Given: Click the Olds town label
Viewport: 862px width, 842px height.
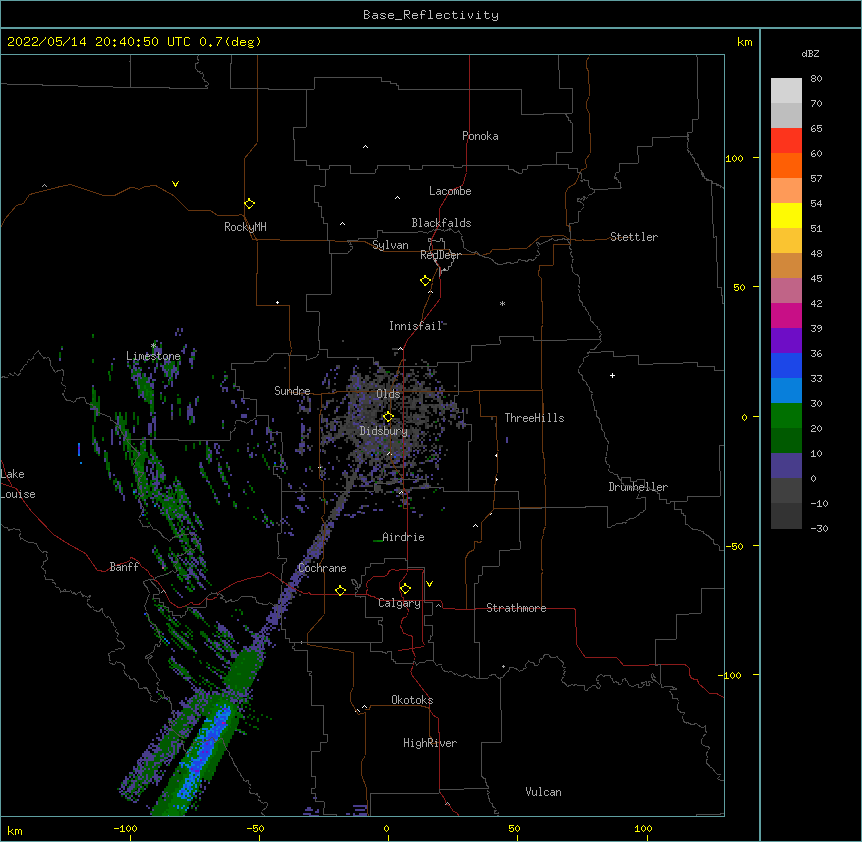Looking at the screenshot, I should click(388, 394).
